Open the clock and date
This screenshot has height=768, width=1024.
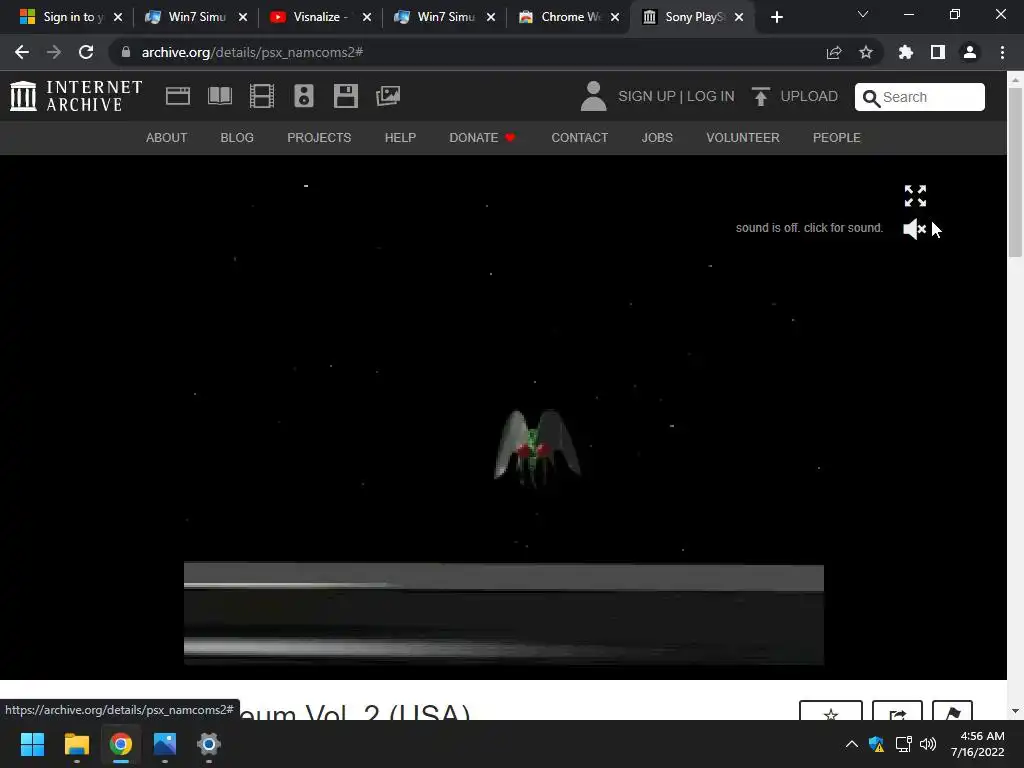point(978,744)
